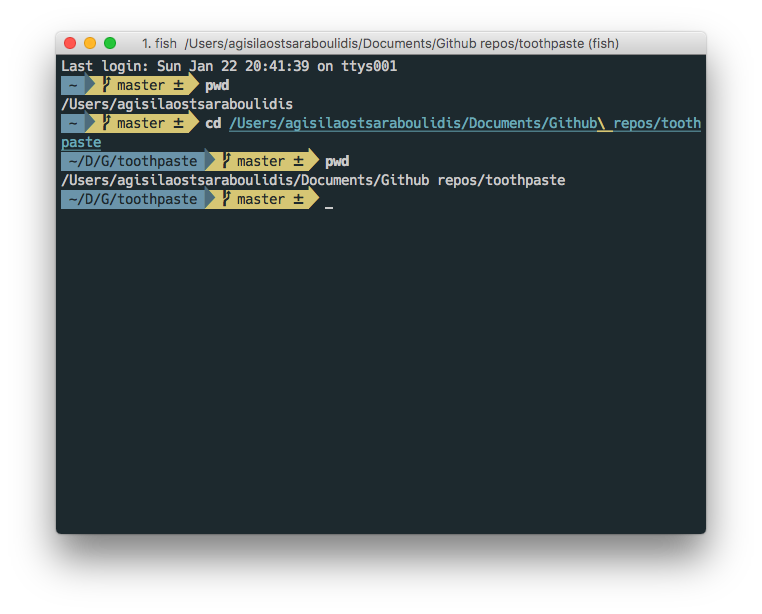
Task: Click the 'cd' command text
Action: (213, 123)
